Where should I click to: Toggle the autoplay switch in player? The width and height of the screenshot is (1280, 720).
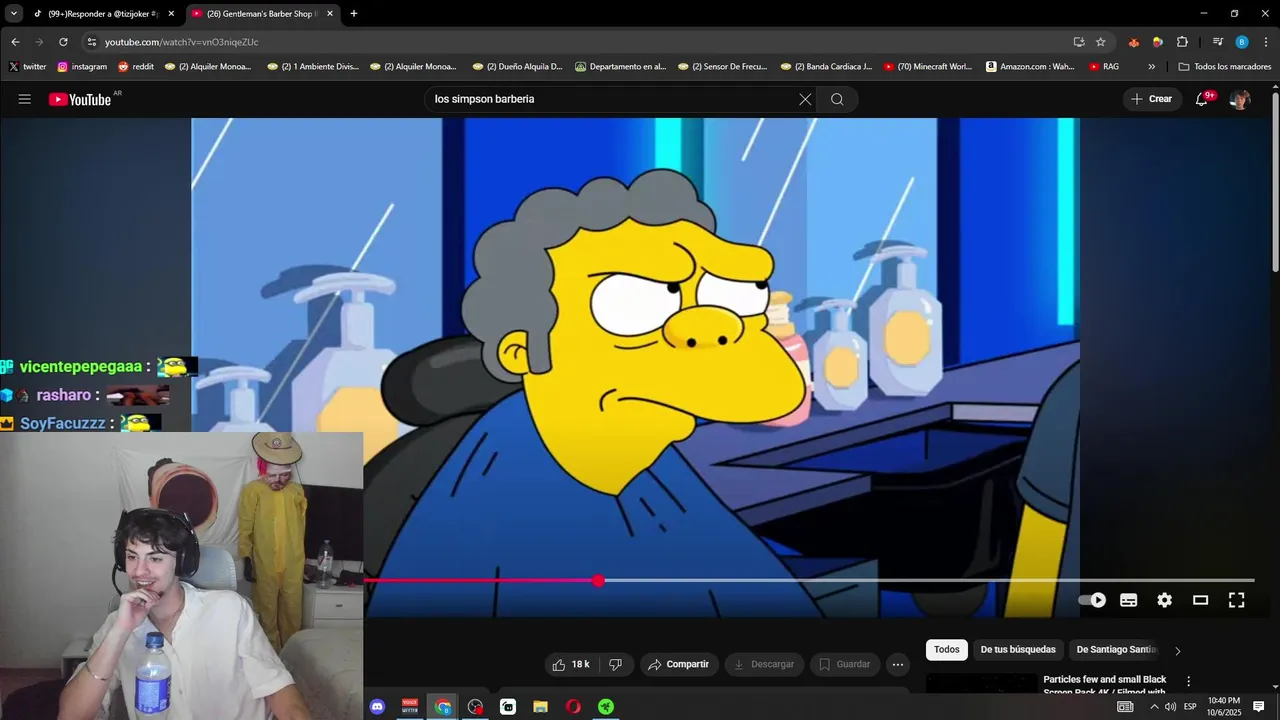(x=1092, y=600)
